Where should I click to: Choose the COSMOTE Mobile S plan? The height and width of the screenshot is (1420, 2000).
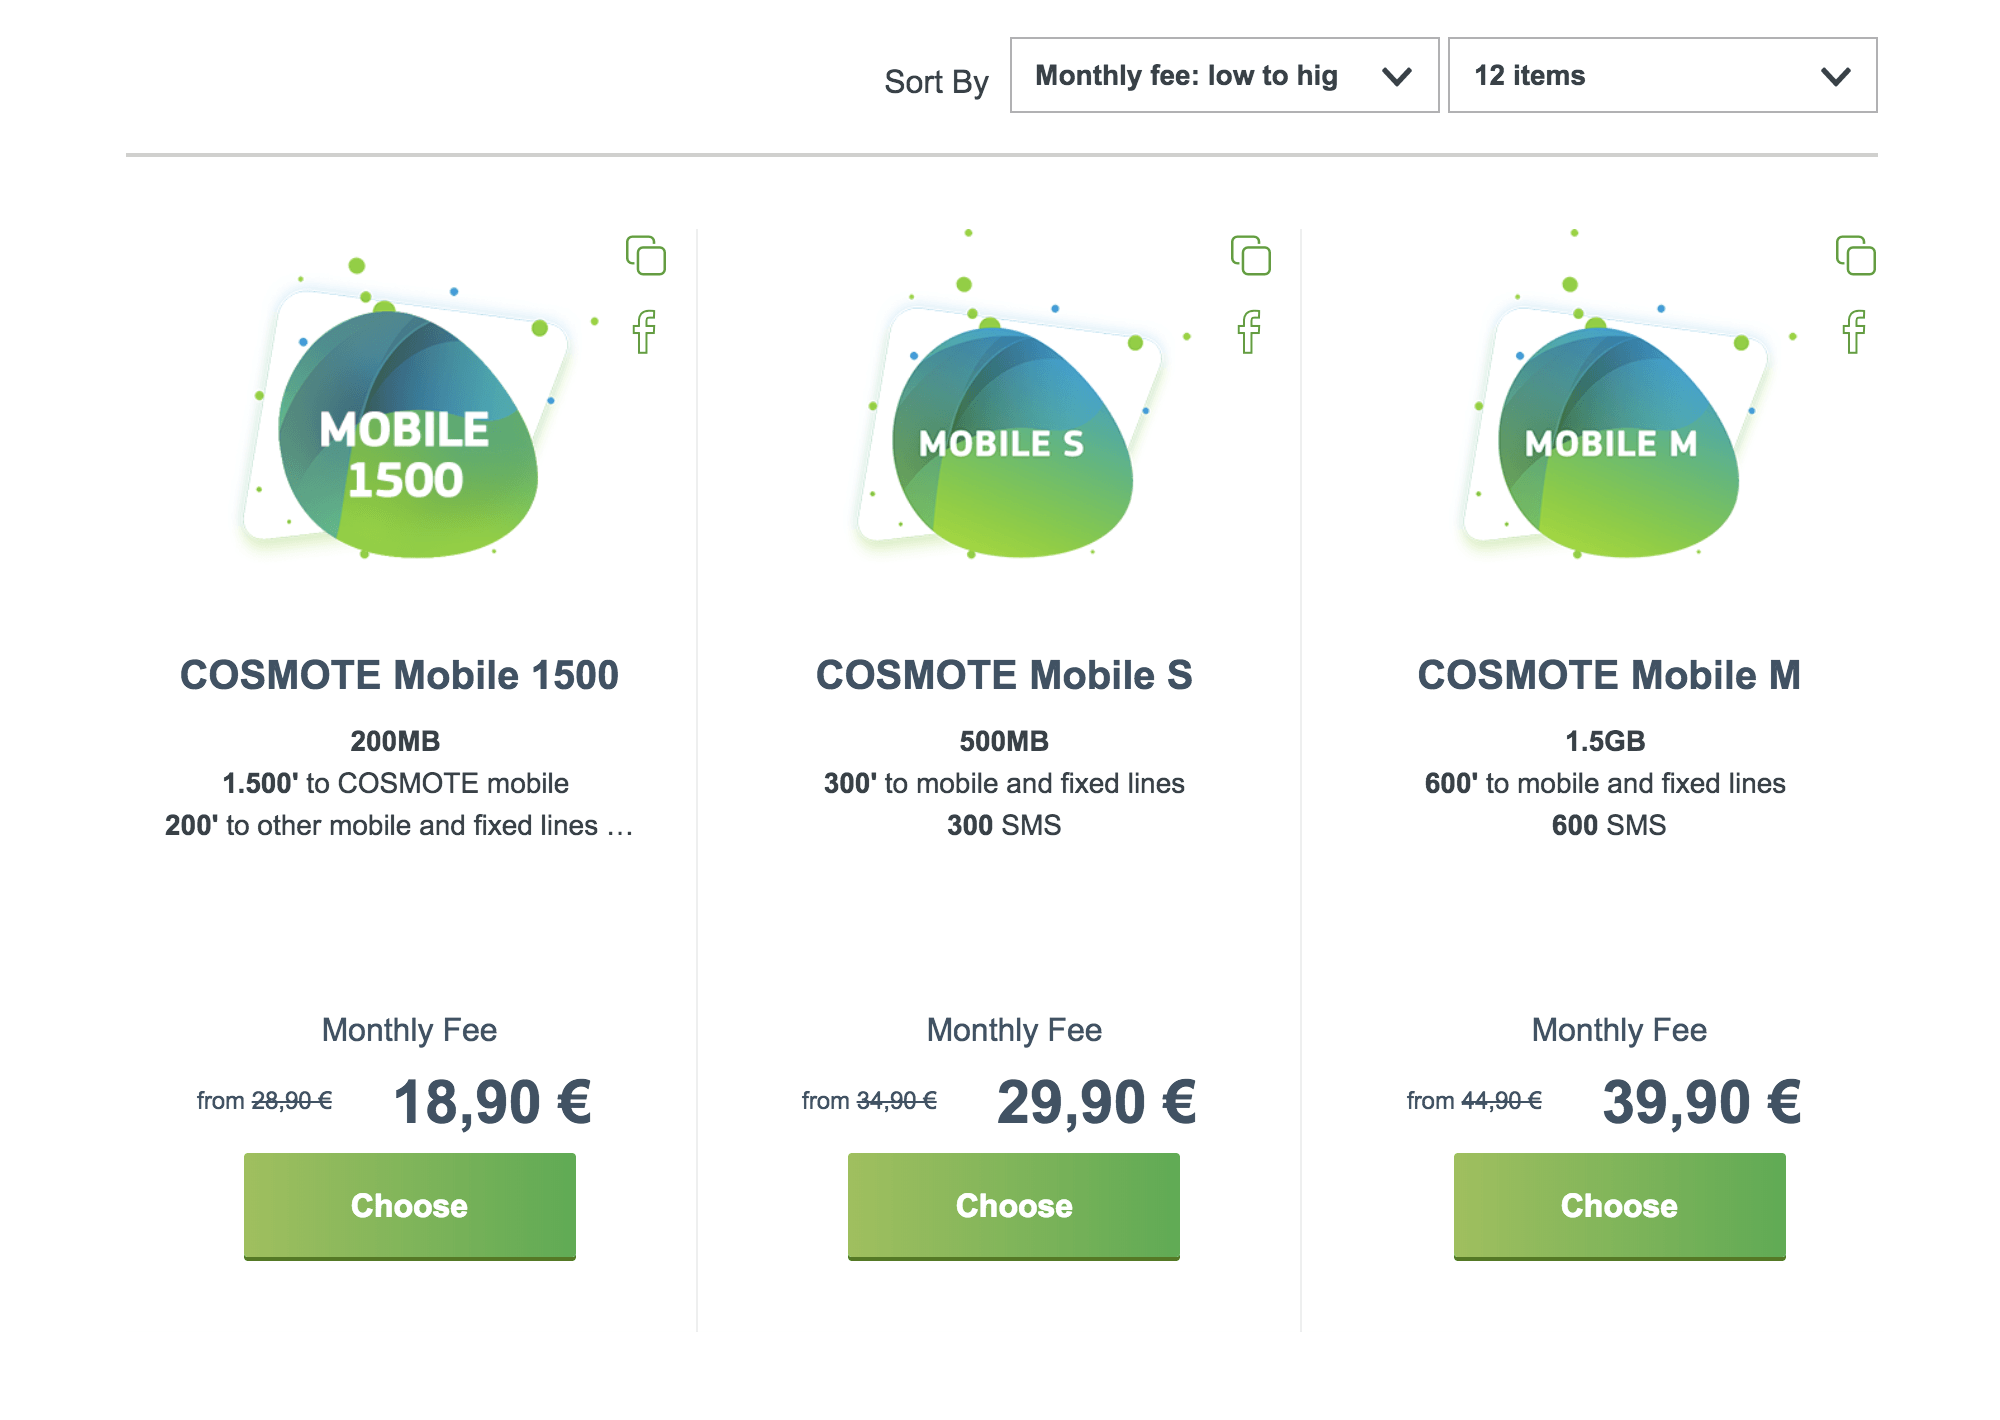pyautogui.click(x=1014, y=1206)
